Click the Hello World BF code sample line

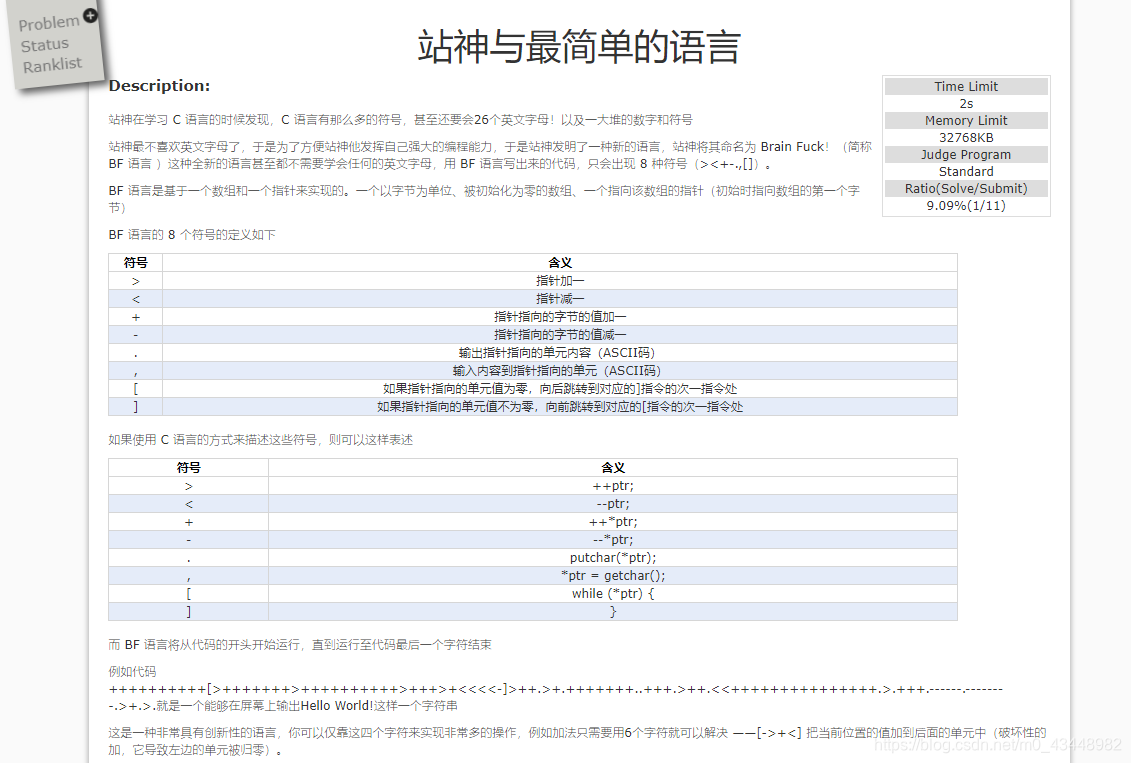[x=555, y=697]
